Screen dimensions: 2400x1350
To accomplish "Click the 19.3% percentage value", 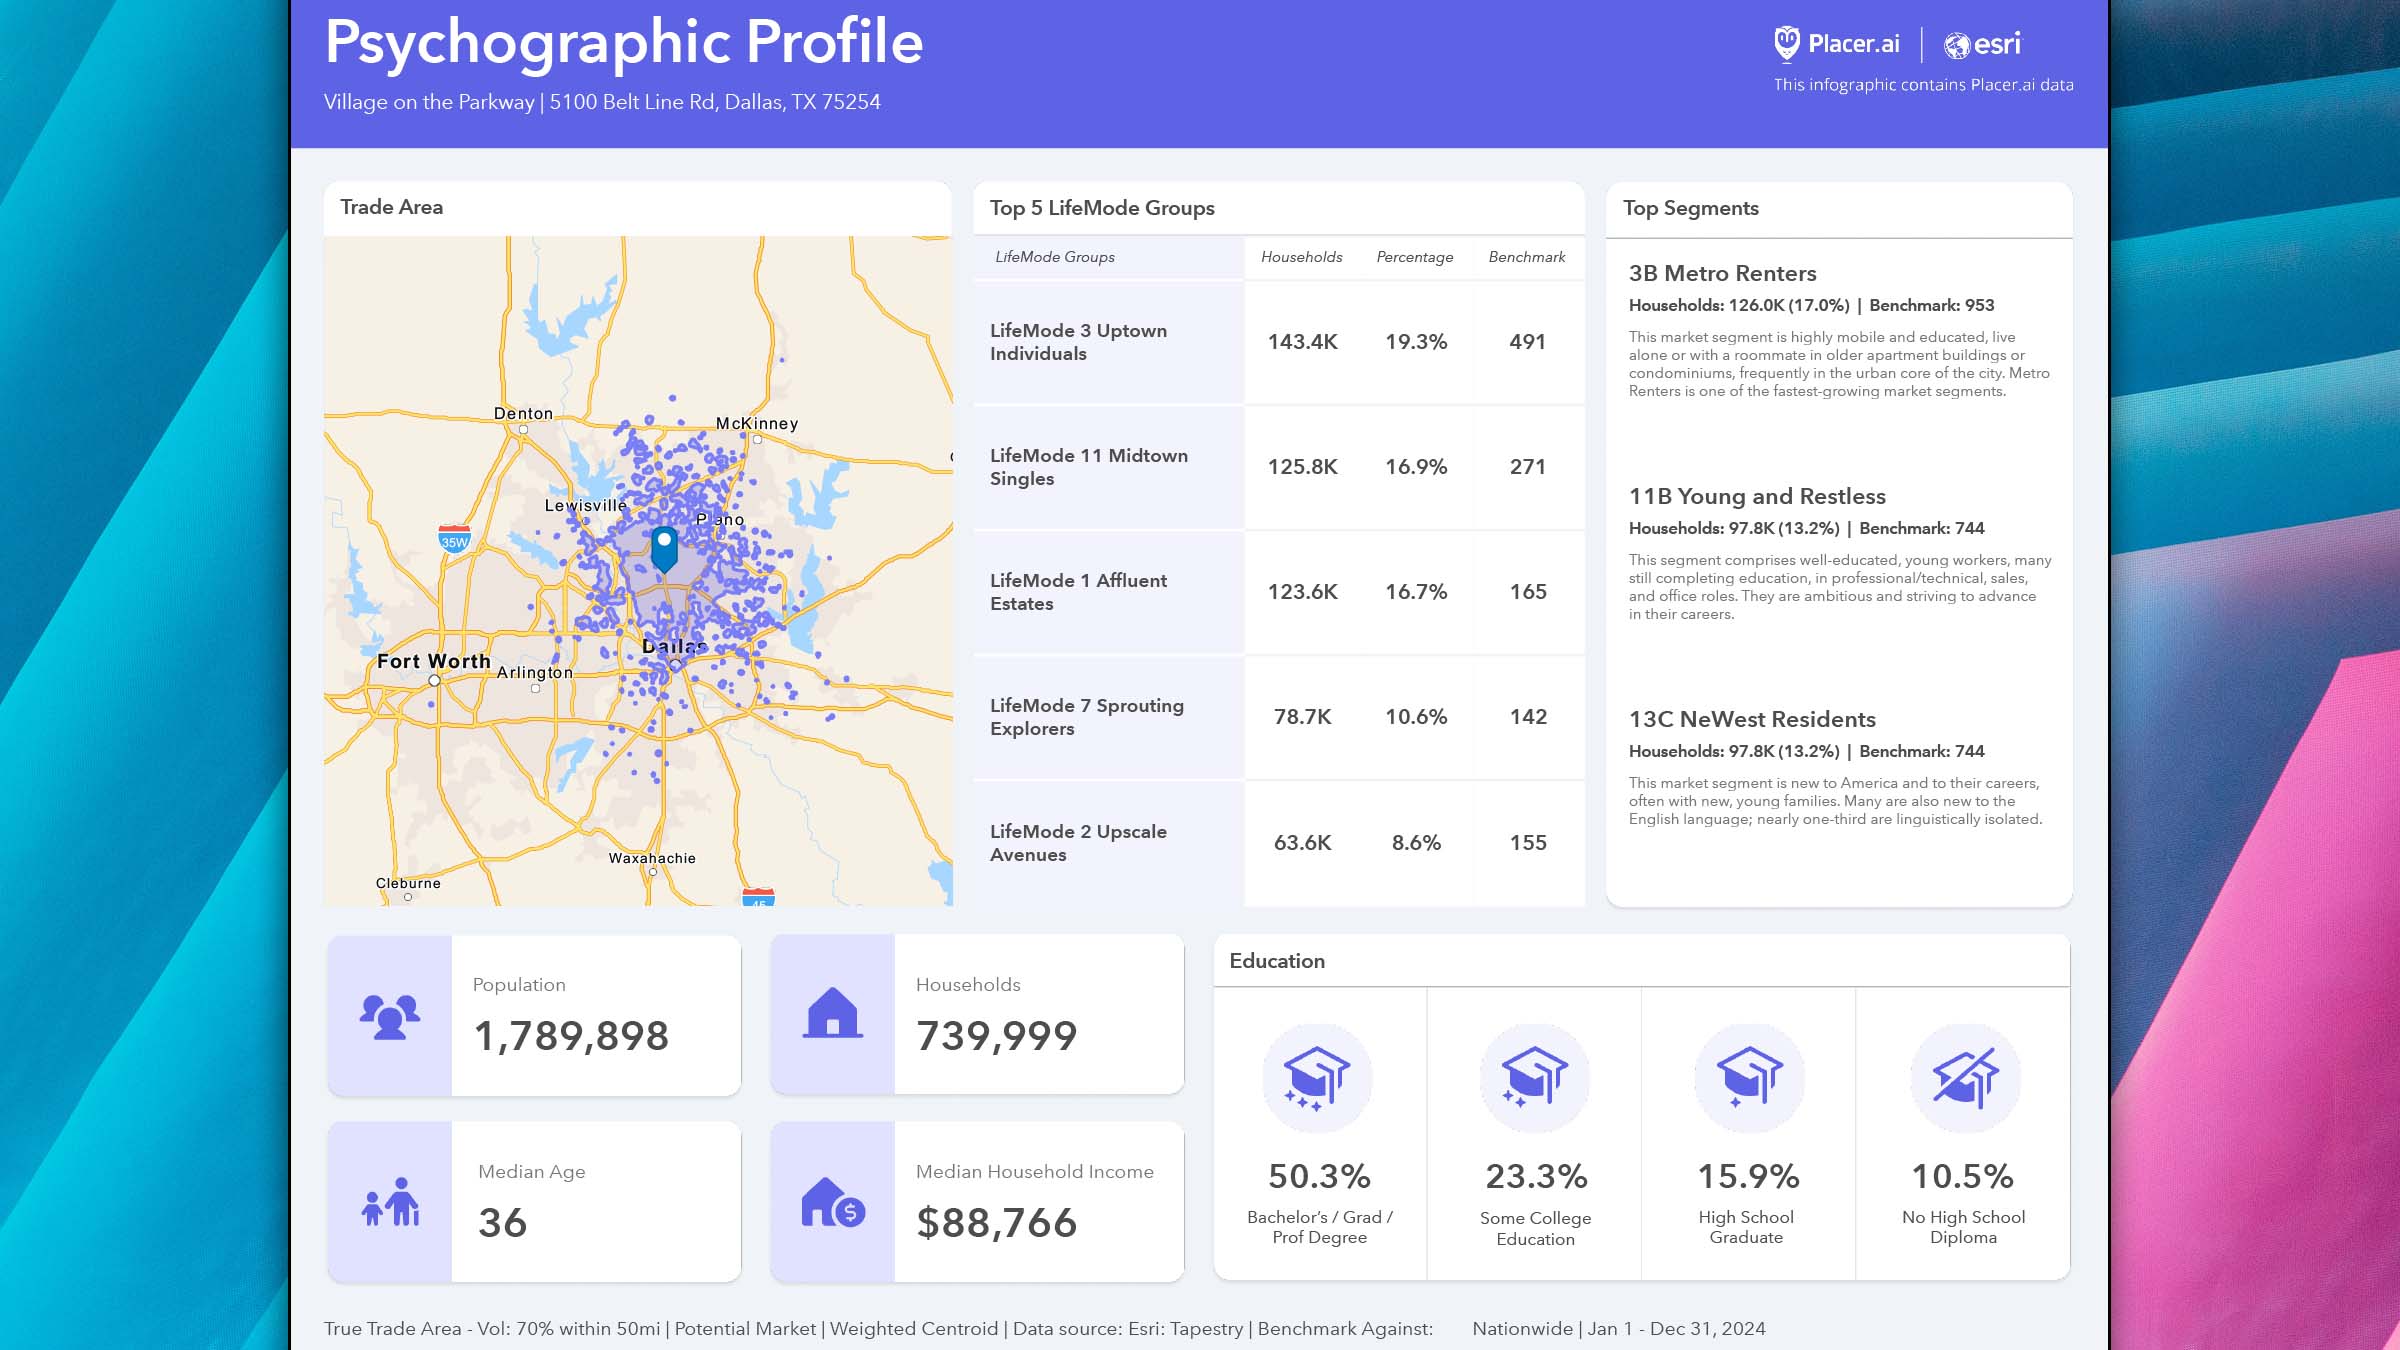I will tap(1416, 342).
